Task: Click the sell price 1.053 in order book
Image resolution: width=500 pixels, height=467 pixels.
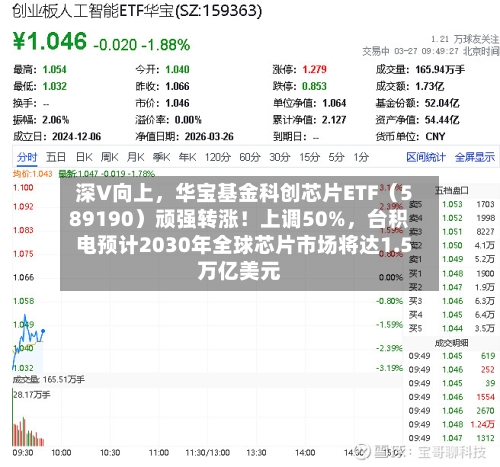Action: tap(452, 204)
